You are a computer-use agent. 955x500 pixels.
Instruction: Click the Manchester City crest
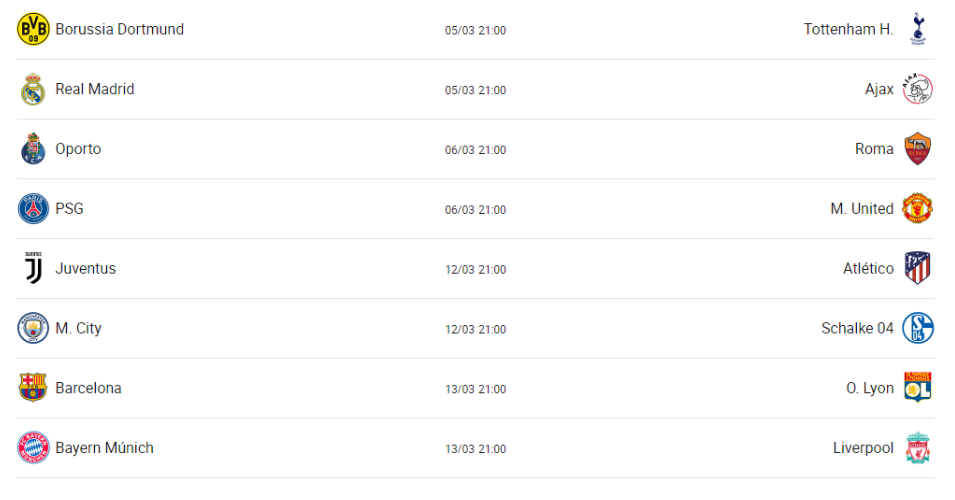[x=33, y=328]
